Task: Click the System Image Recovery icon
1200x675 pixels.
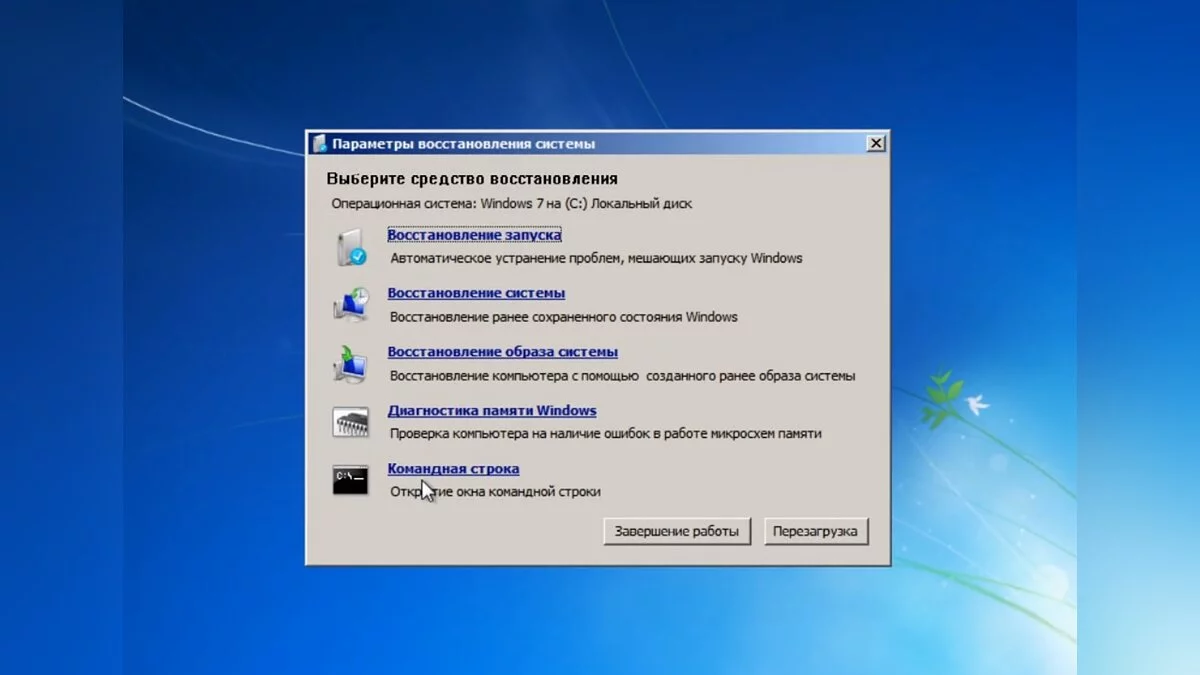Action: [x=351, y=364]
